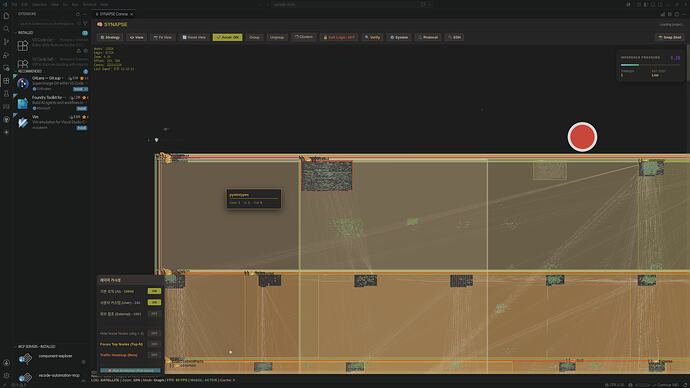
Task: Click the canvas vertical scrollbar
Action: click(x=688, y=63)
